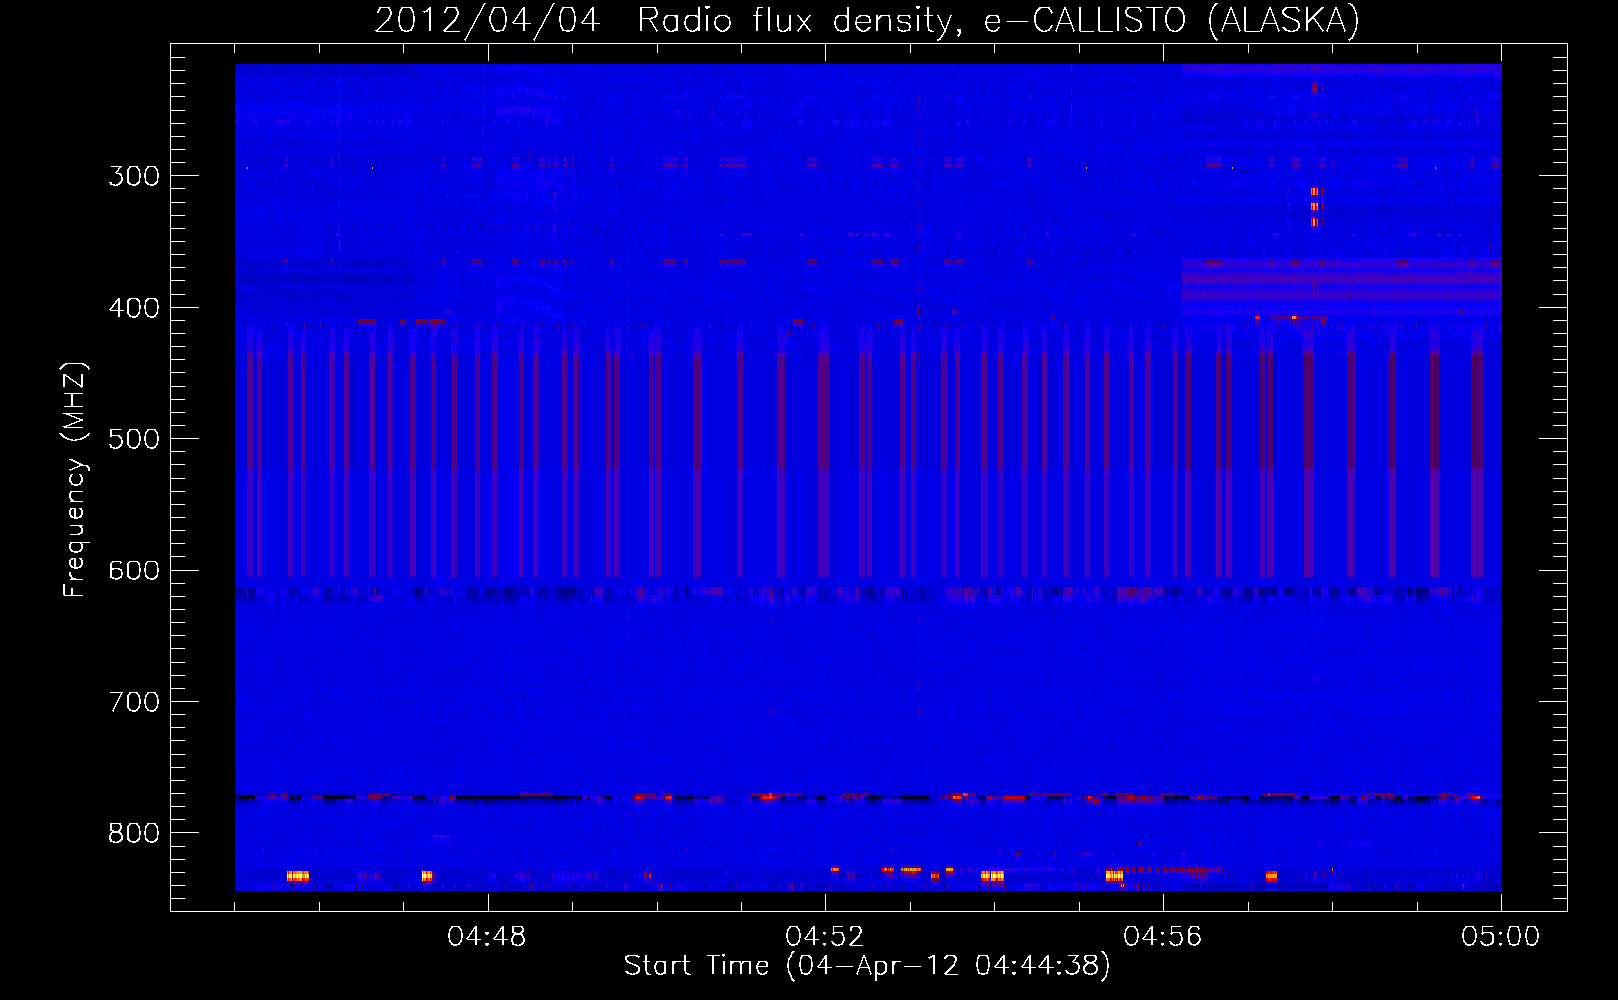
Task: Click the 05:00 time tick label
Action: 1501,937
